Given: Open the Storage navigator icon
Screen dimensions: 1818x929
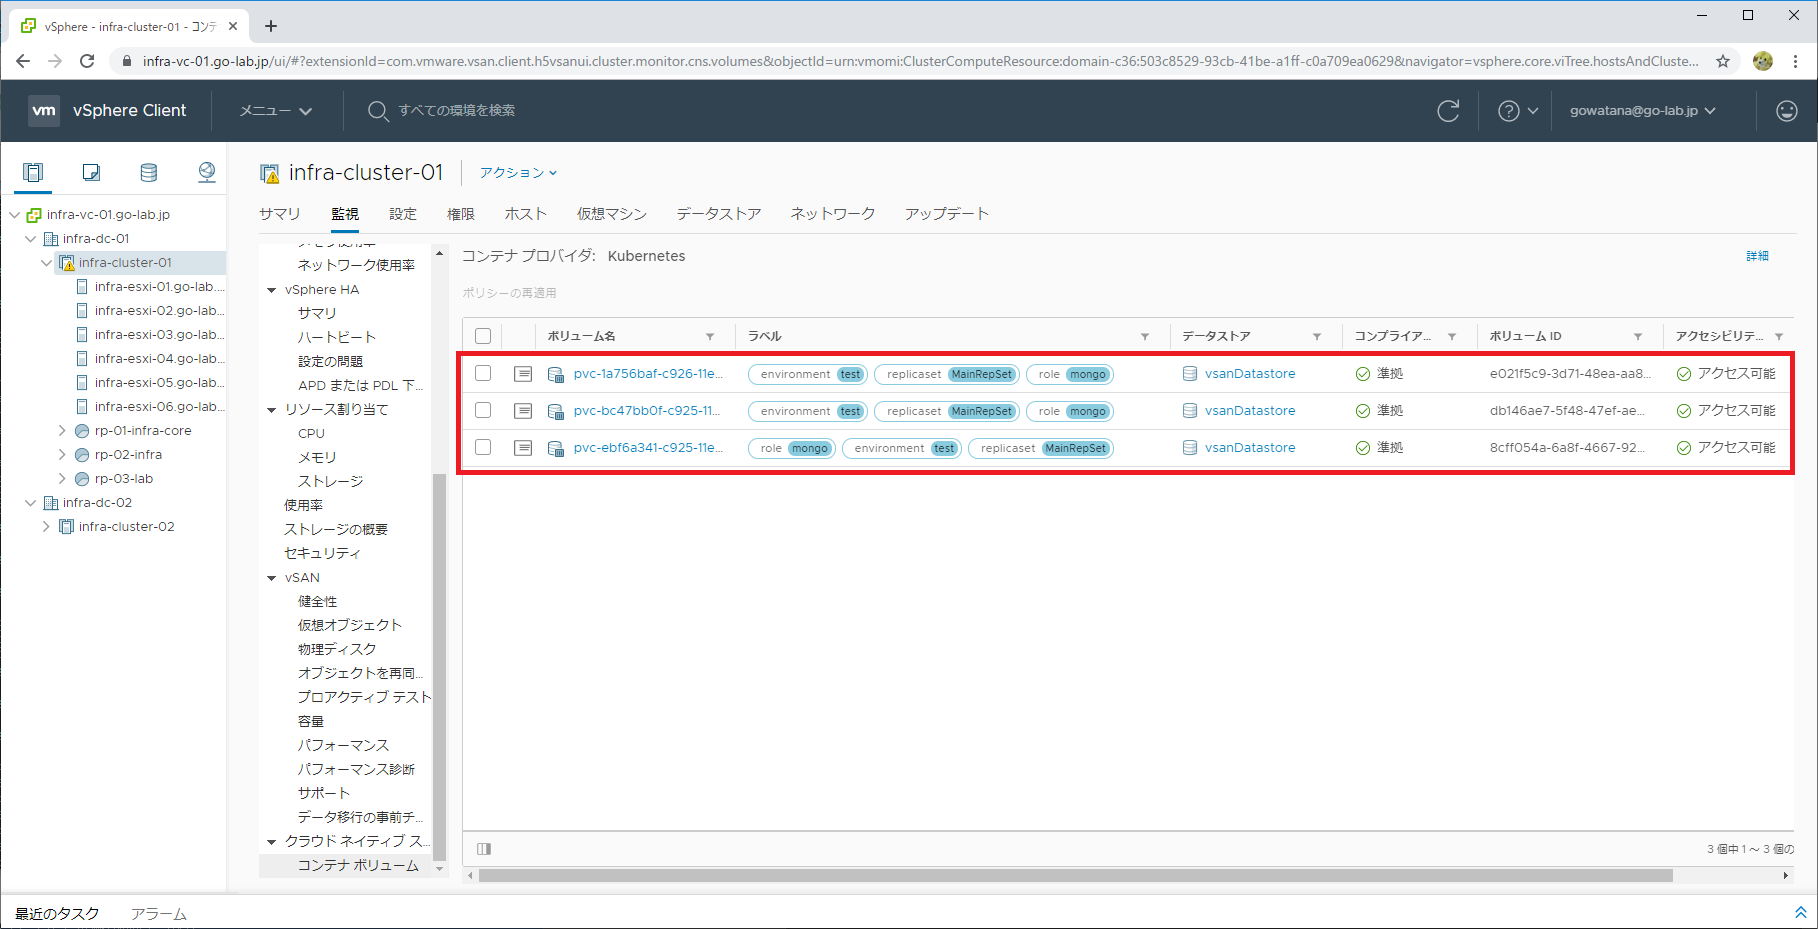Looking at the screenshot, I should point(149,172).
